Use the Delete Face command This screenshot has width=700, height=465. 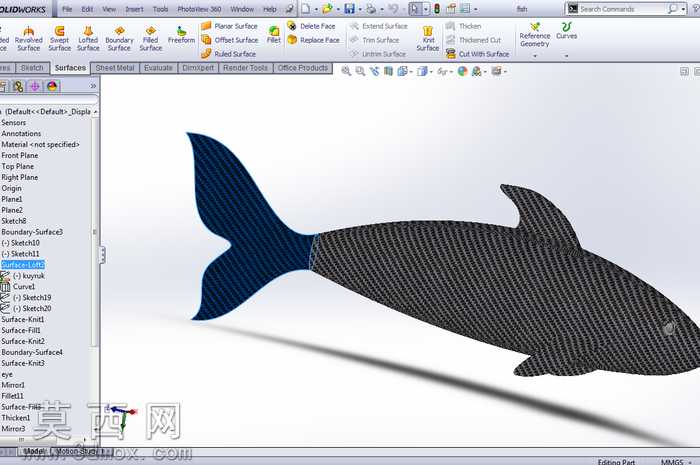coord(311,26)
